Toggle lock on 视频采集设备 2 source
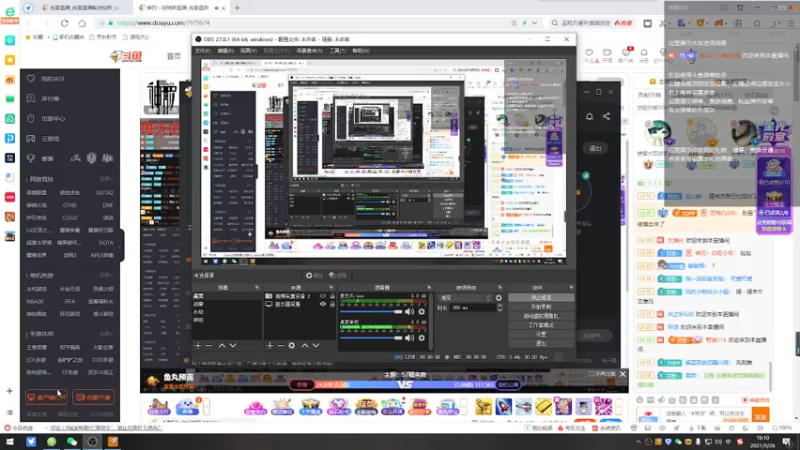The width and height of the screenshot is (800, 450). coord(332,296)
